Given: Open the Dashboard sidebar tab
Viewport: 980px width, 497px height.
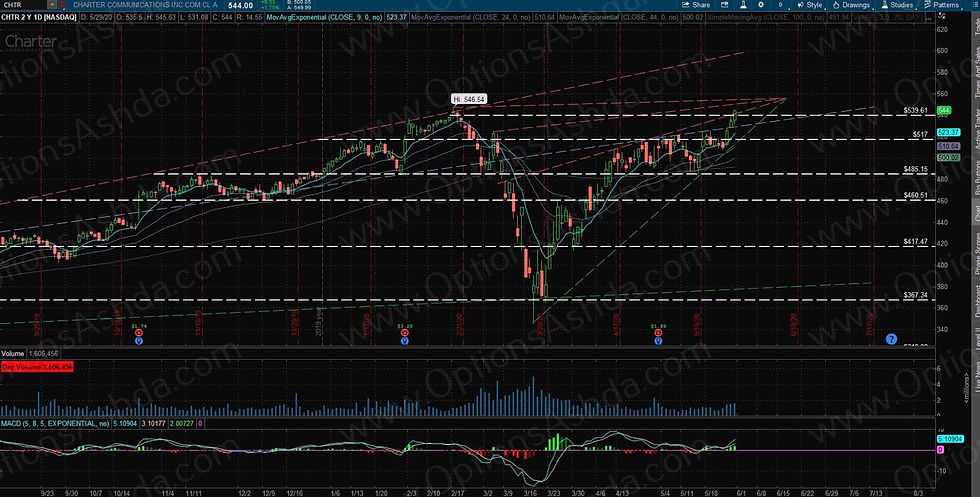Looking at the screenshot, I should point(976,302).
